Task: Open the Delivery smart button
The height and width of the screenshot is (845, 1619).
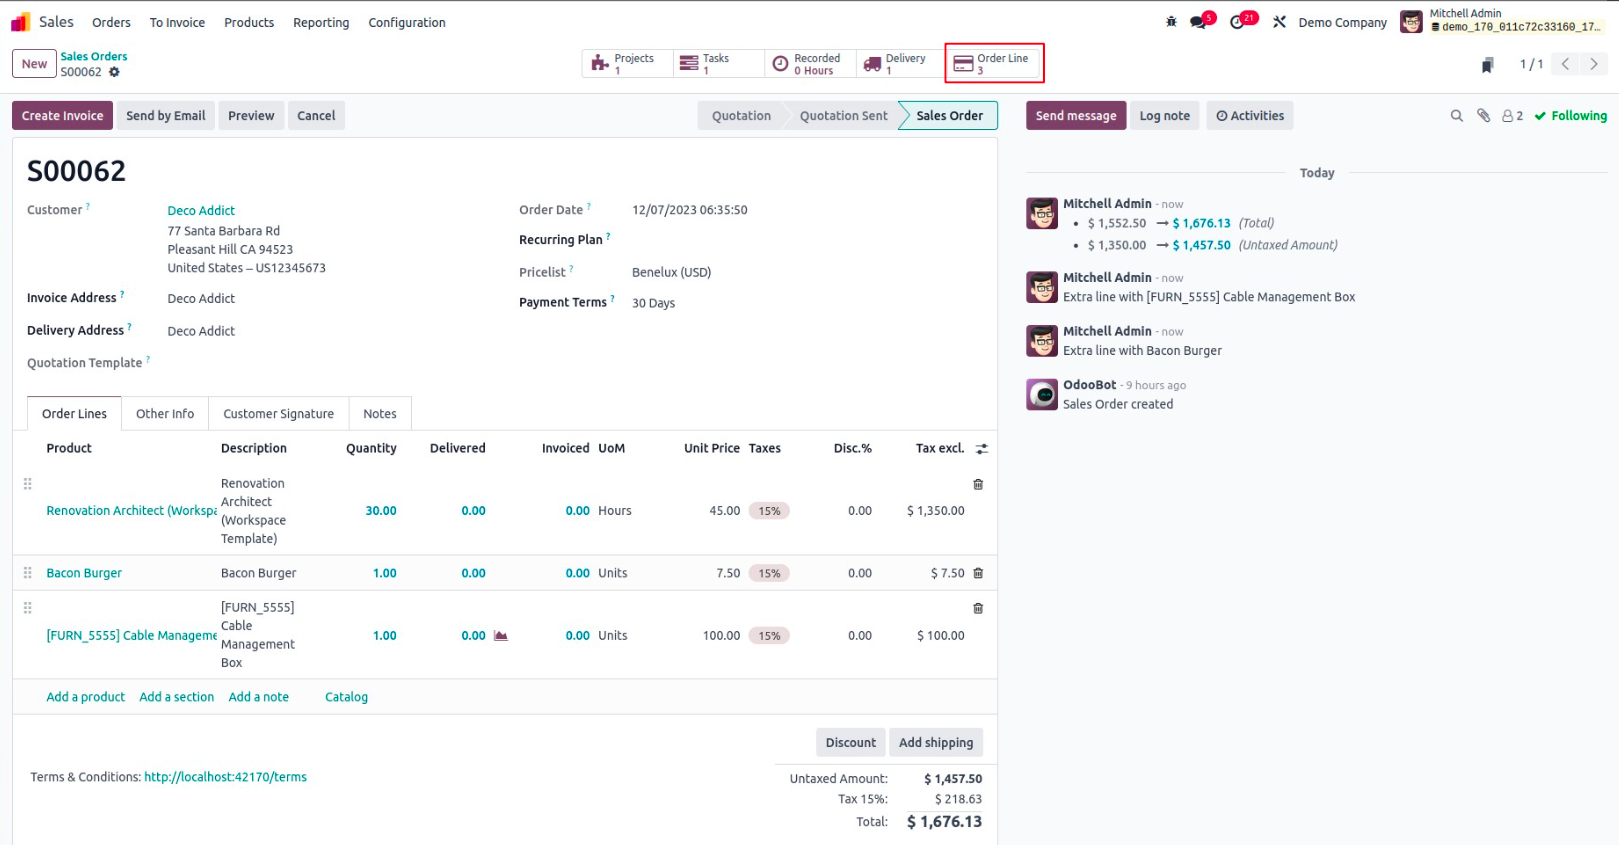Action: coord(899,64)
